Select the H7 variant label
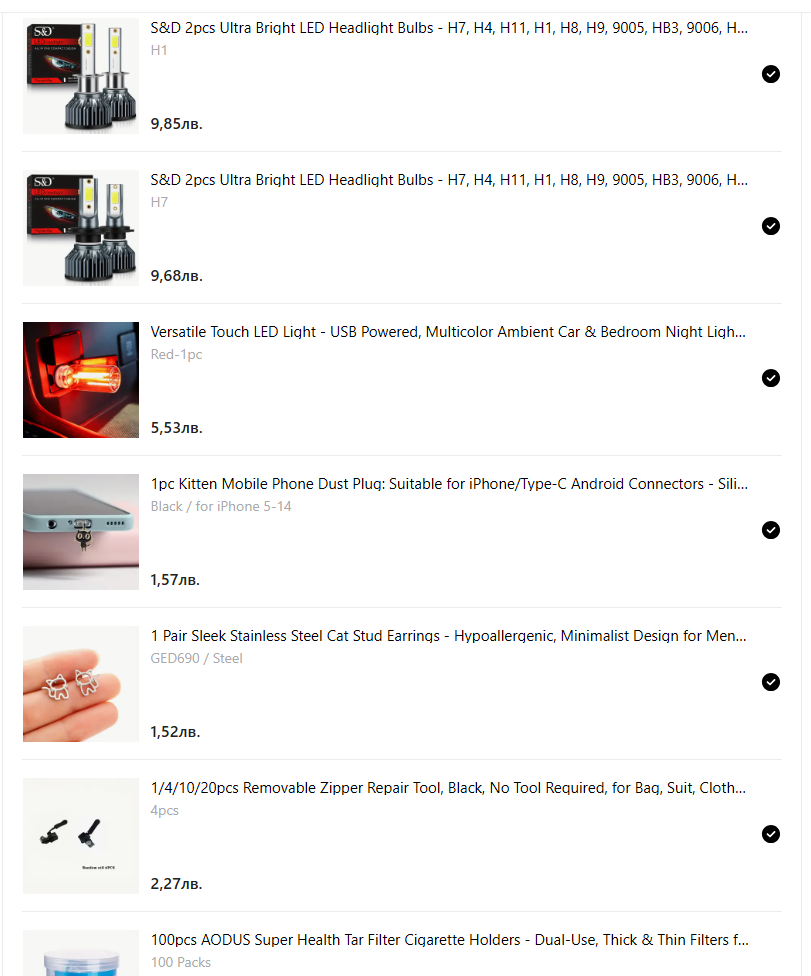The width and height of the screenshot is (811, 976). coord(159,202)
